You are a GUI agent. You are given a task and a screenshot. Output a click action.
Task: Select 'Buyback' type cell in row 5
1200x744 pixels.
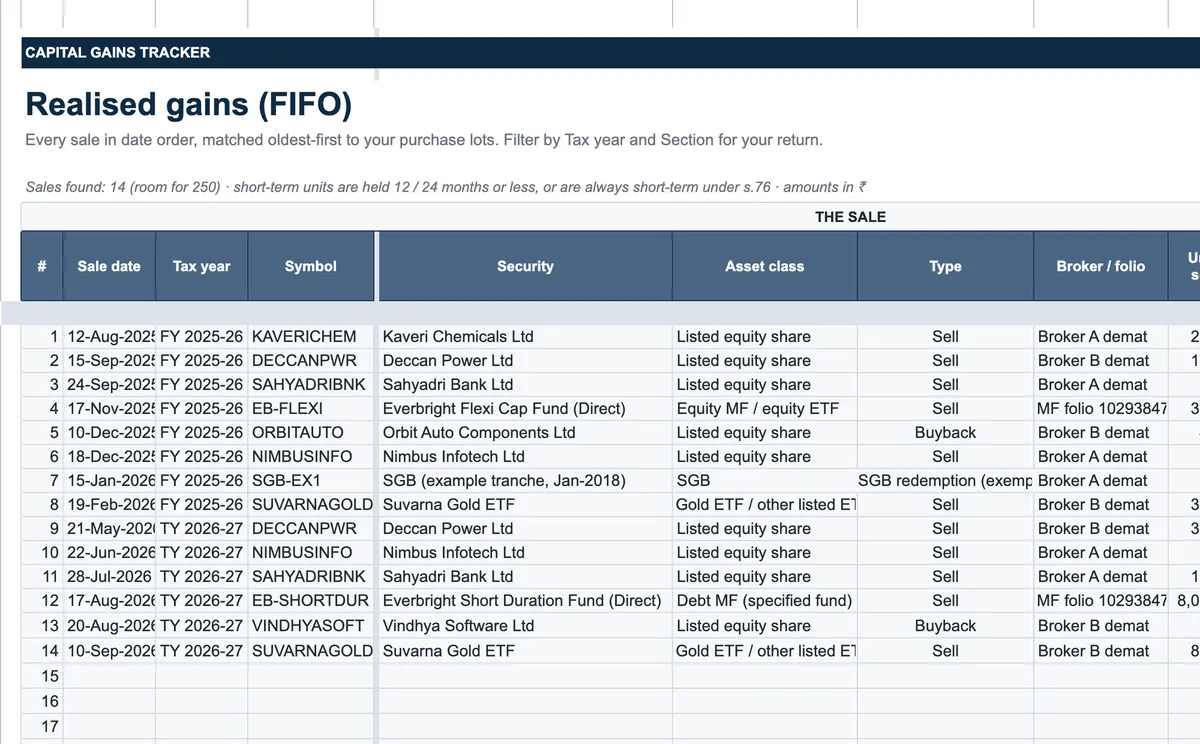946,433
